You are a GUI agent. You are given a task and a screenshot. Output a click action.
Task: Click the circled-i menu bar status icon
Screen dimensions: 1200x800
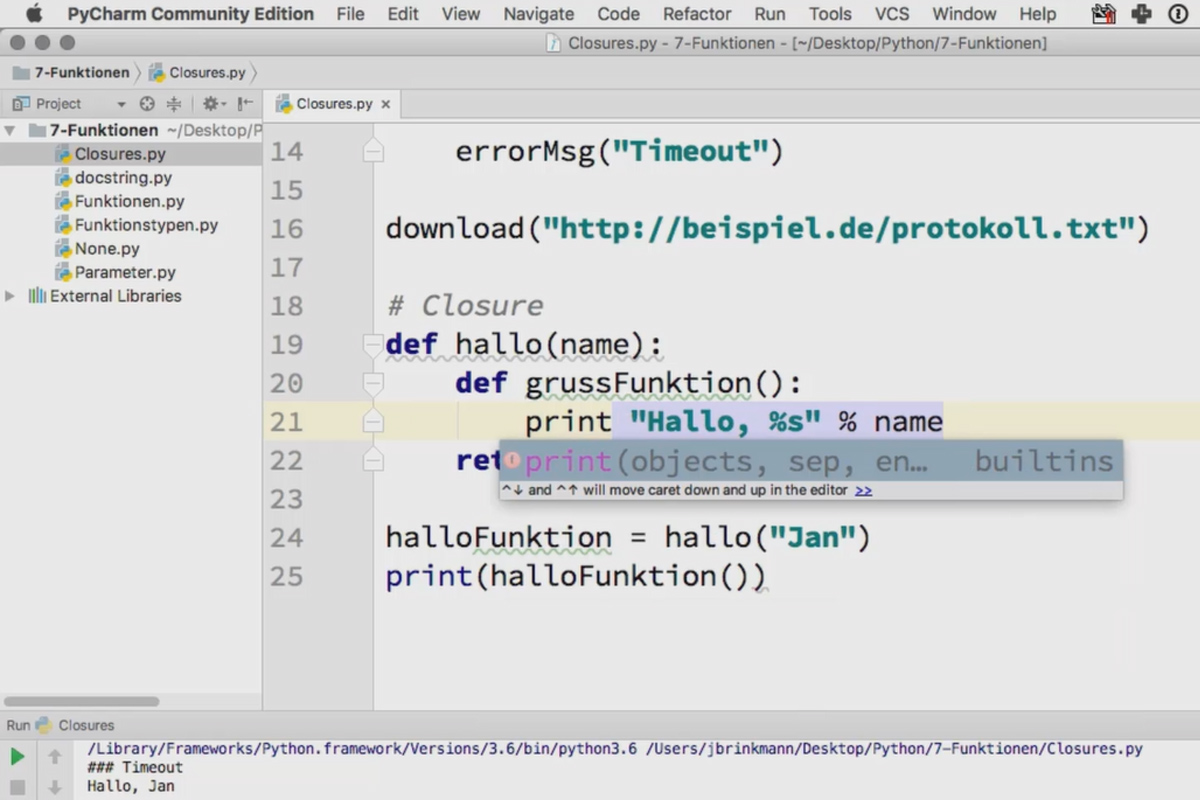point(1177,14)
